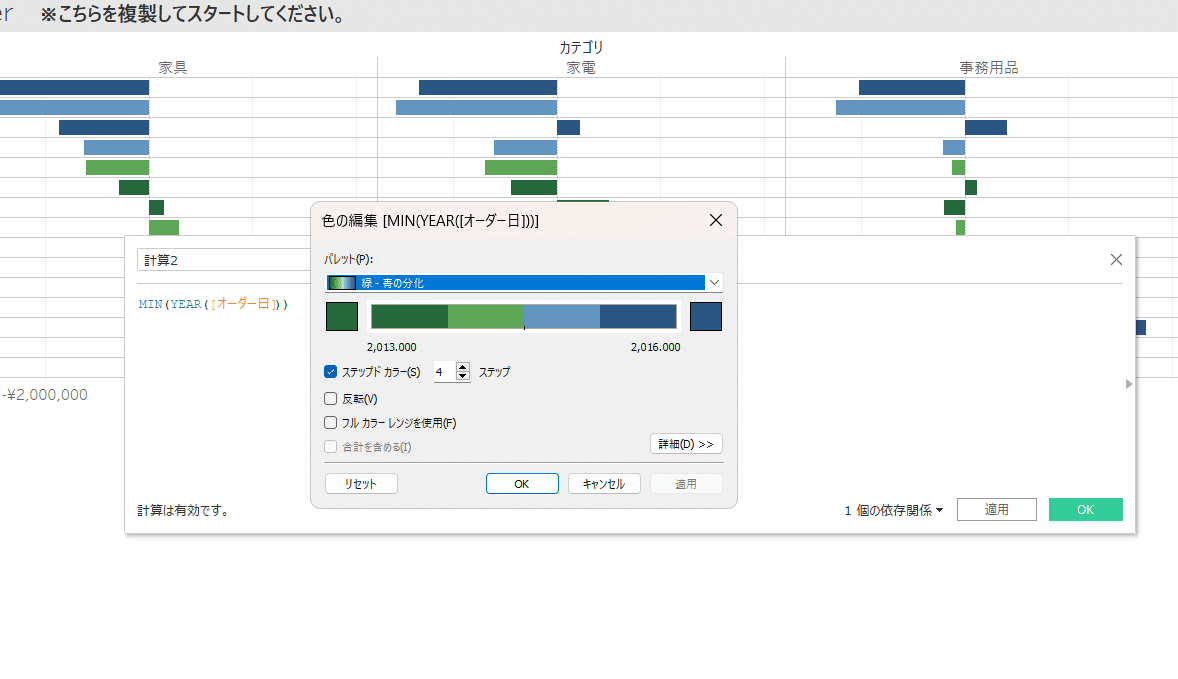Increase step count with the up spinner arrow
This screenshot has width=1178, height=679.
pos(462,367)
